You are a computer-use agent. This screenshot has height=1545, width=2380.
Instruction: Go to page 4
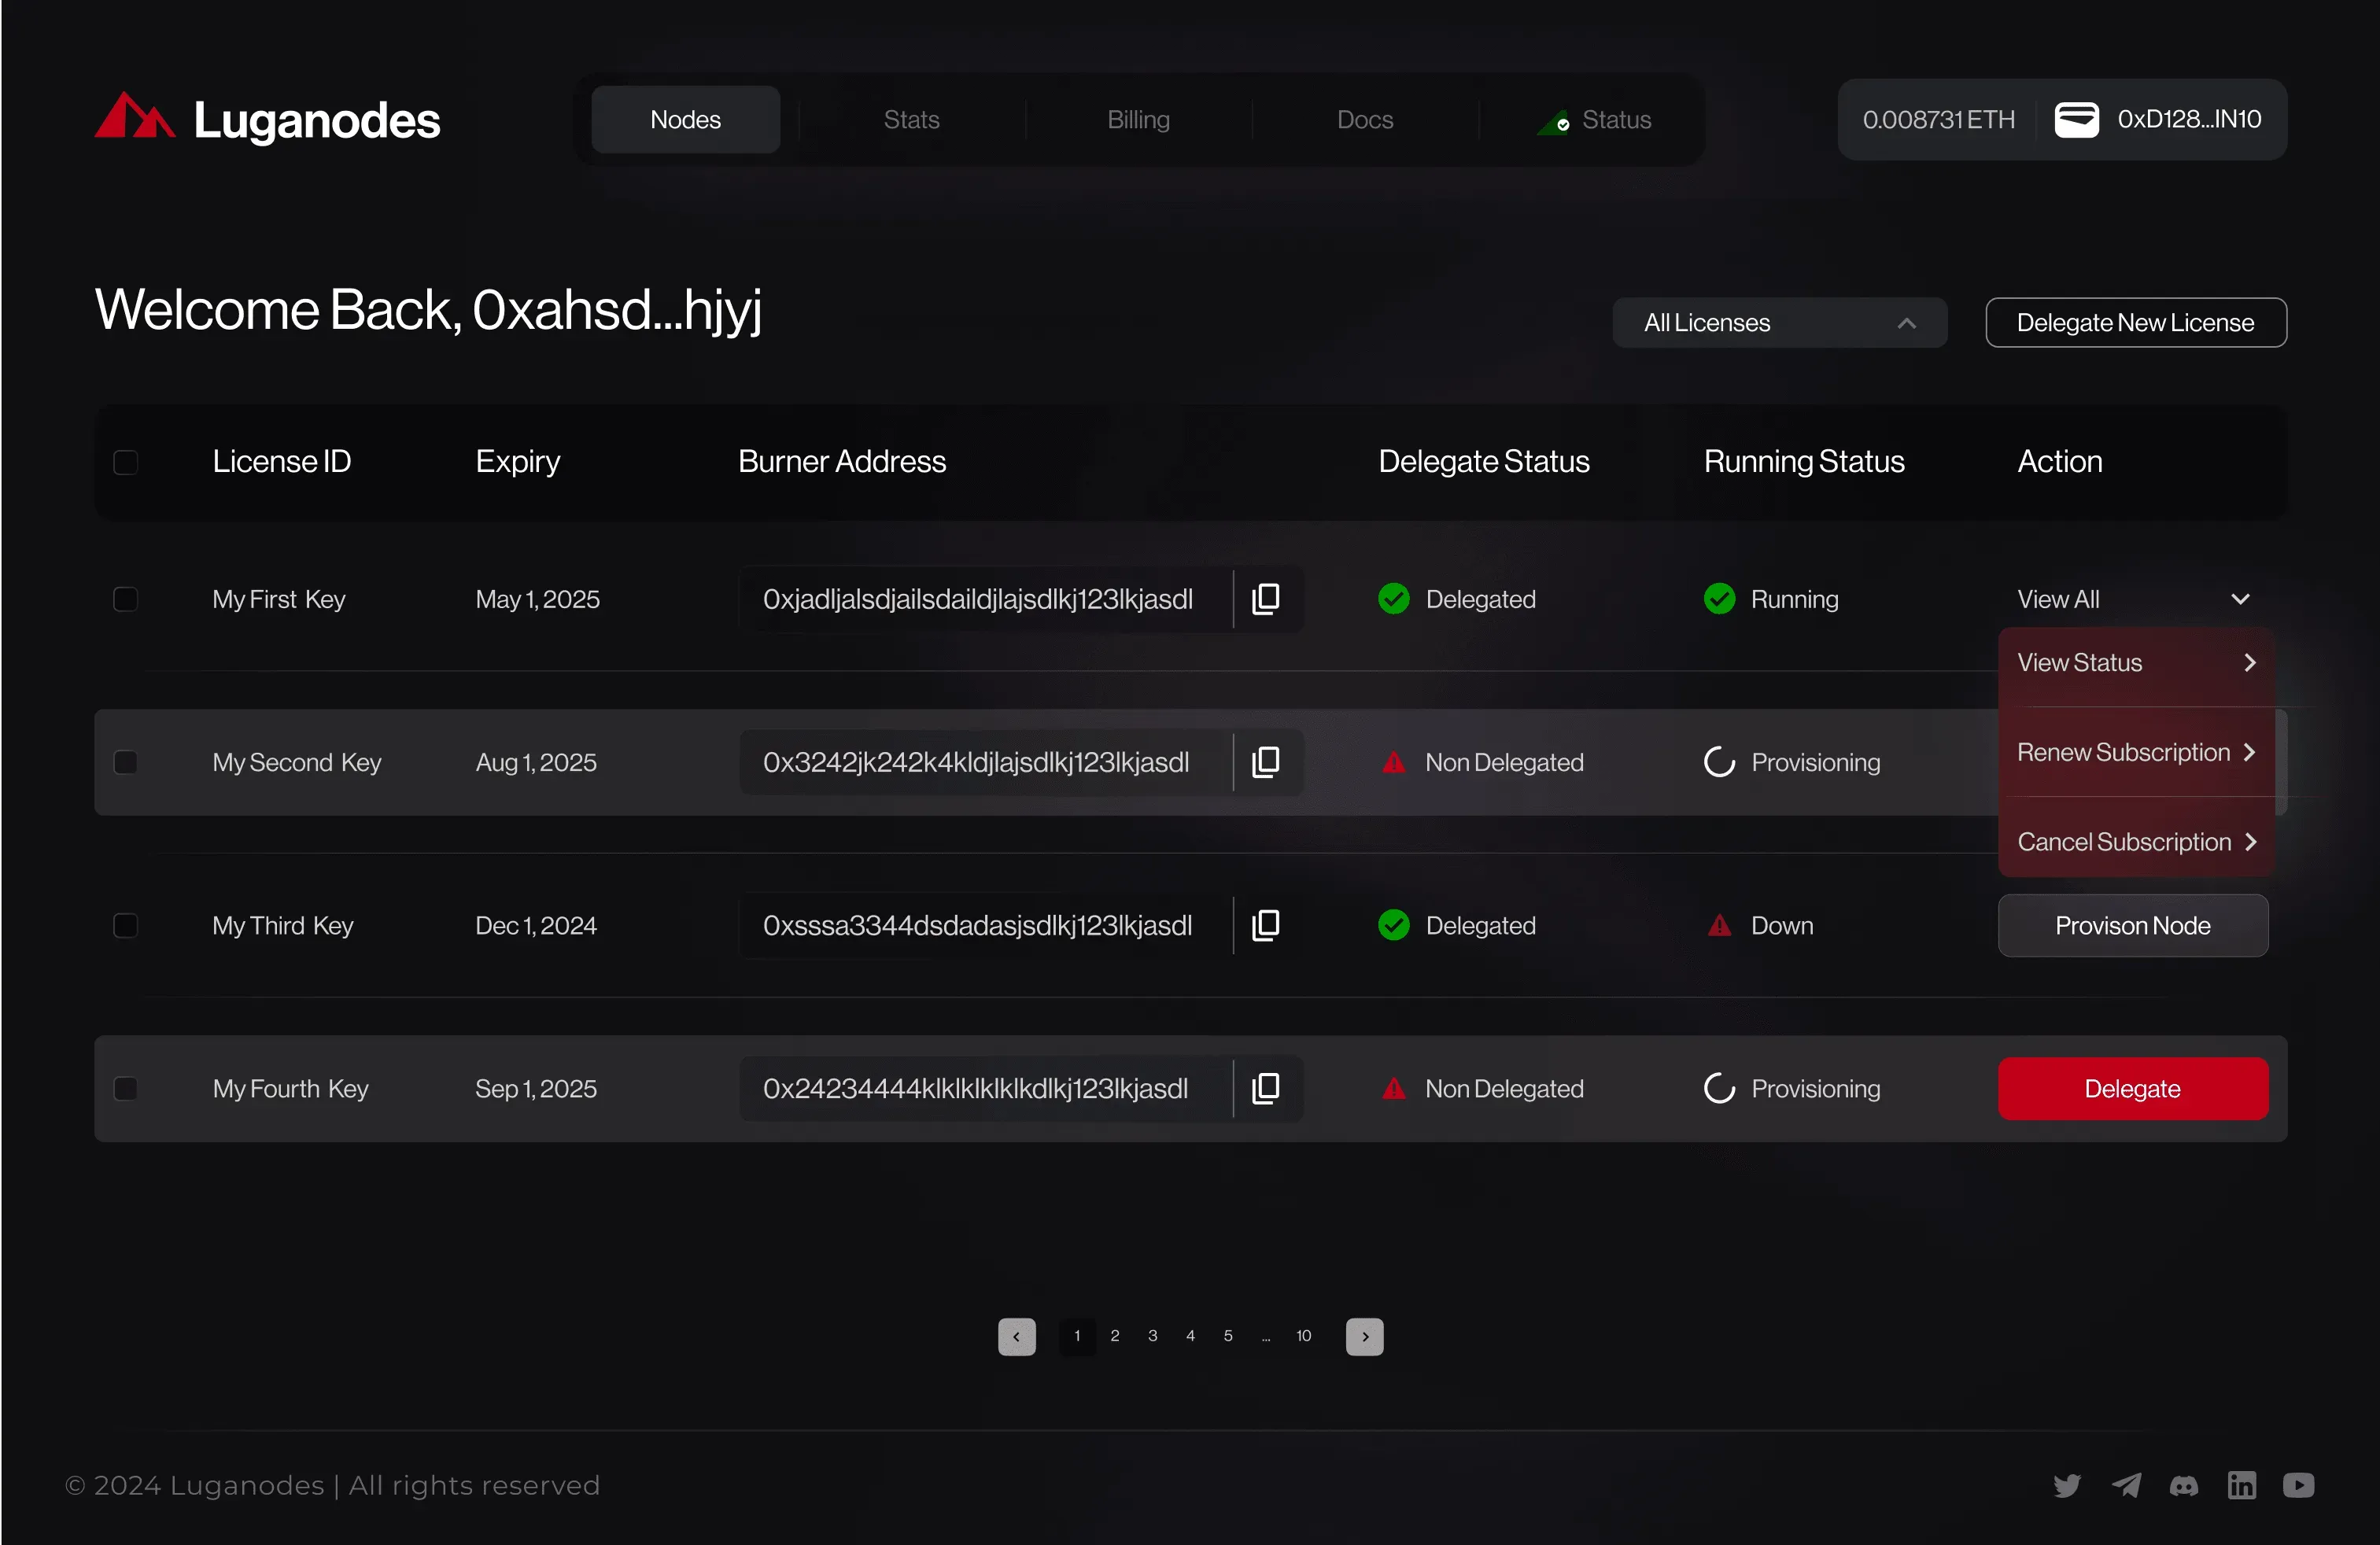coord(1190,1336)
